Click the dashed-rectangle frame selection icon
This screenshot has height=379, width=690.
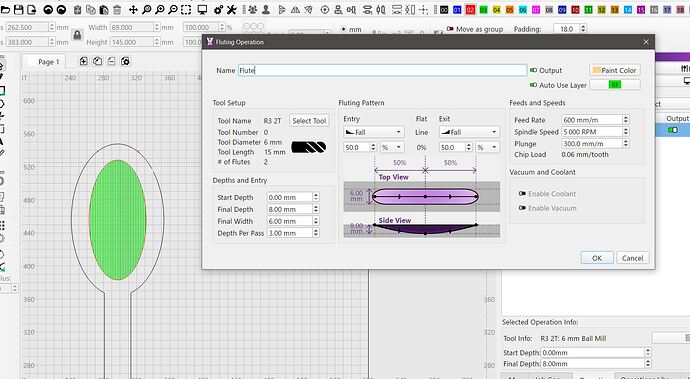pyautogui.click(x=186, y=9)
